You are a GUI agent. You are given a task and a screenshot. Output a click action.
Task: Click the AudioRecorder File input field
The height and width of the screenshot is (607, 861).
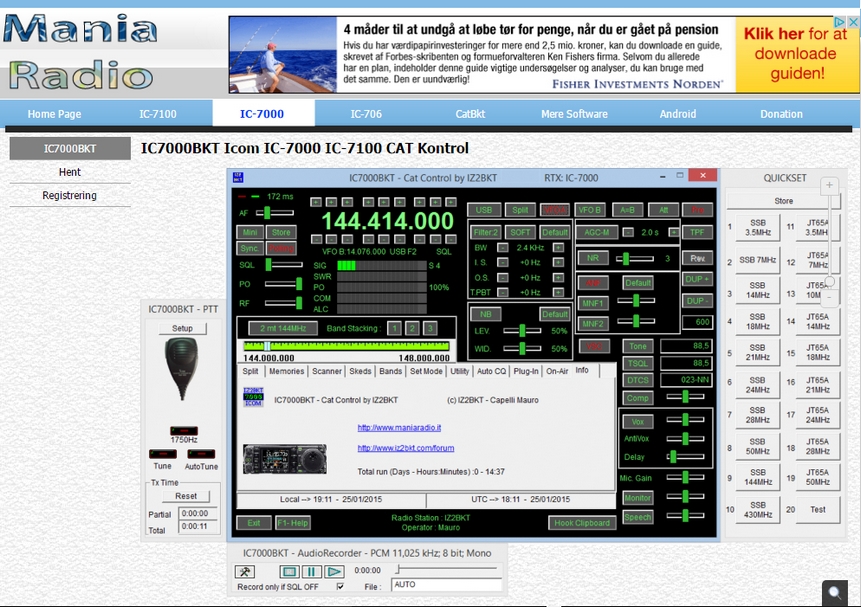click(x=446, y=584)
